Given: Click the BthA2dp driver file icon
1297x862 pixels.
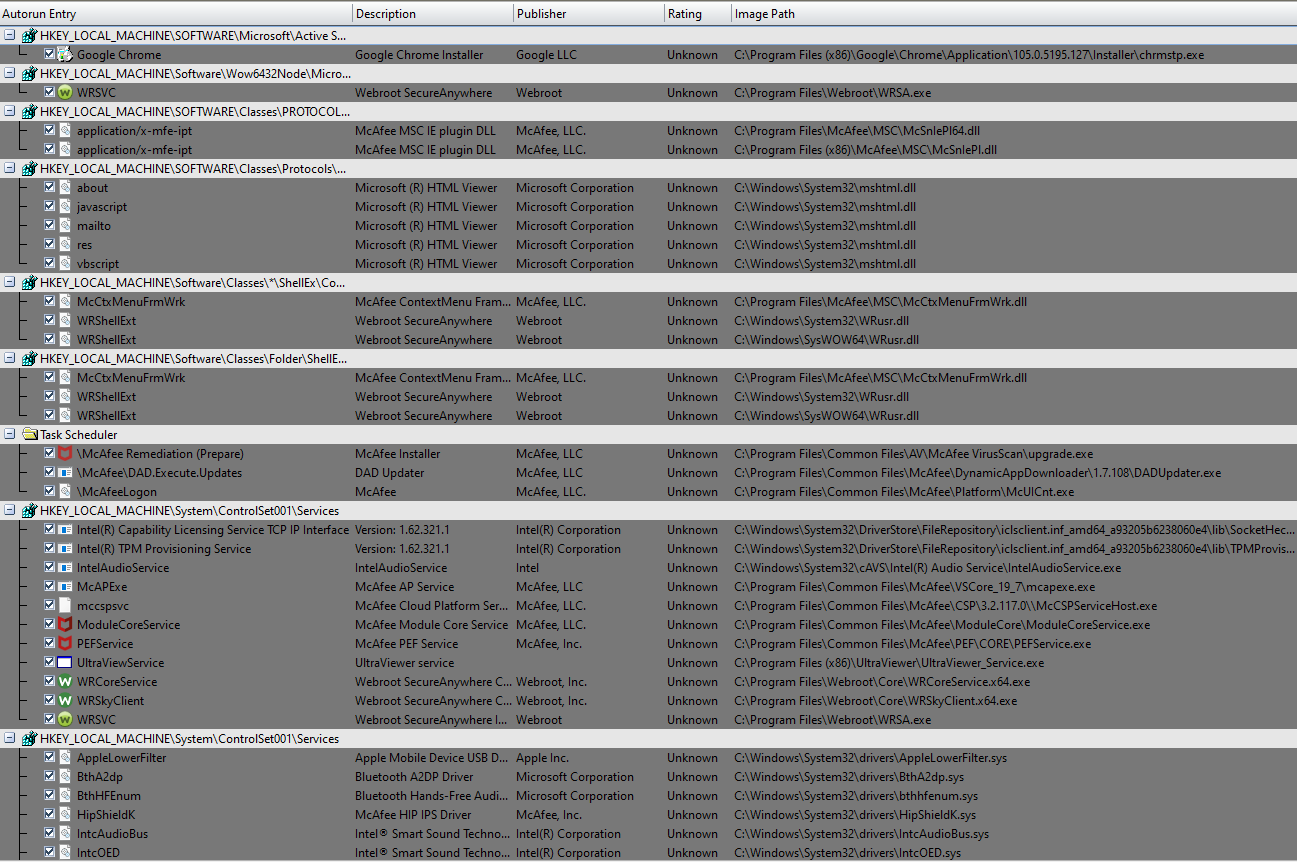Looking at the screenshot, I should pos(65,777).
